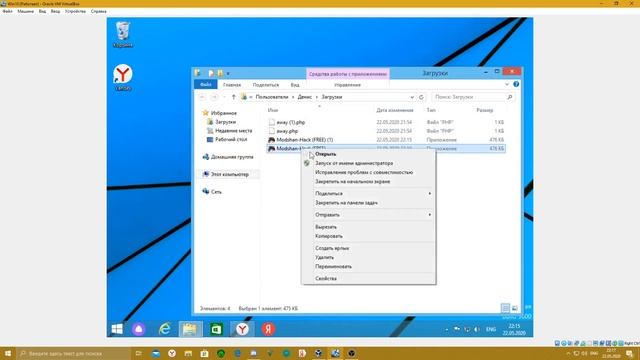This screenshot has height=360, width=640.
Task: Click the red Yandex search taskbar icon
Action: [x=268, y=329]
